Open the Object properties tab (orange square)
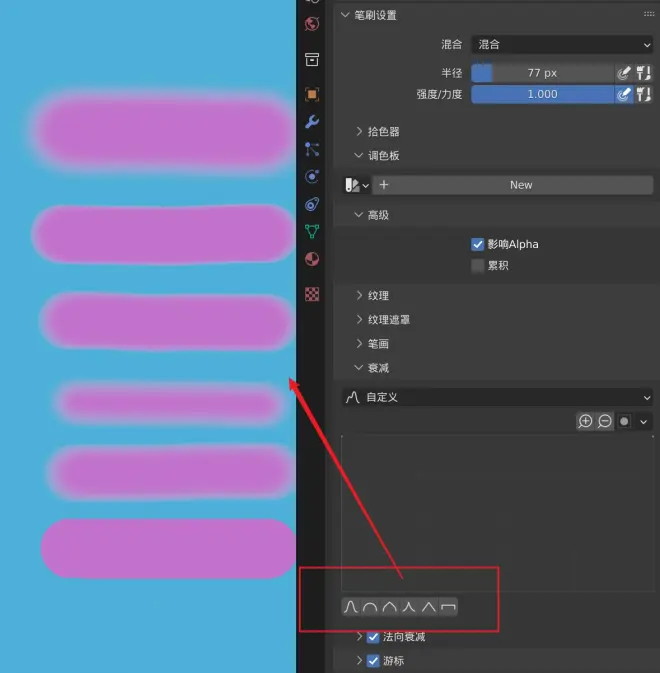This screenshot has height=673, width=660. [312, 94]
